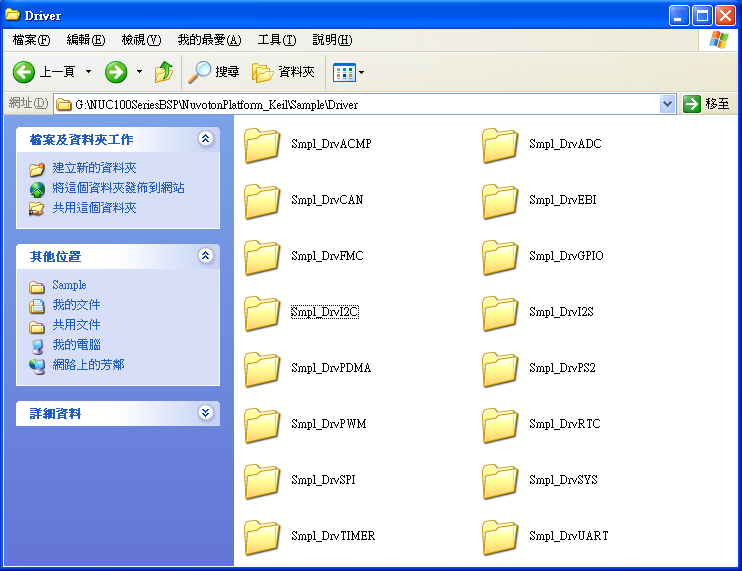
Task: Select the Smpl_DrvPWM folder icon
Action: (262, 425)
